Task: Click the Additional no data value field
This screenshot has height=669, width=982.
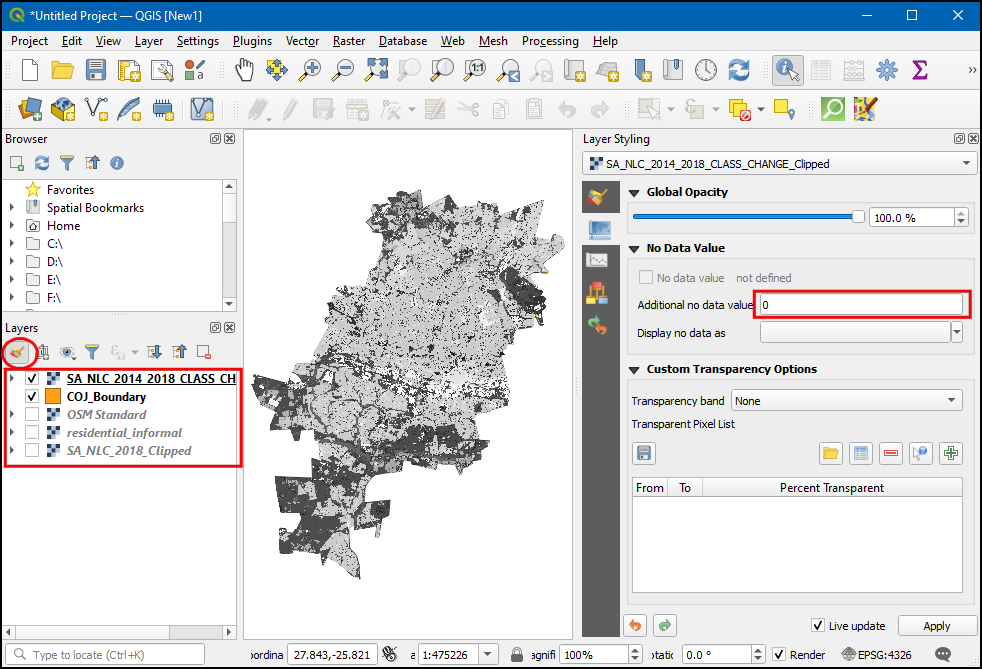Action: click(x=860, y=304)
